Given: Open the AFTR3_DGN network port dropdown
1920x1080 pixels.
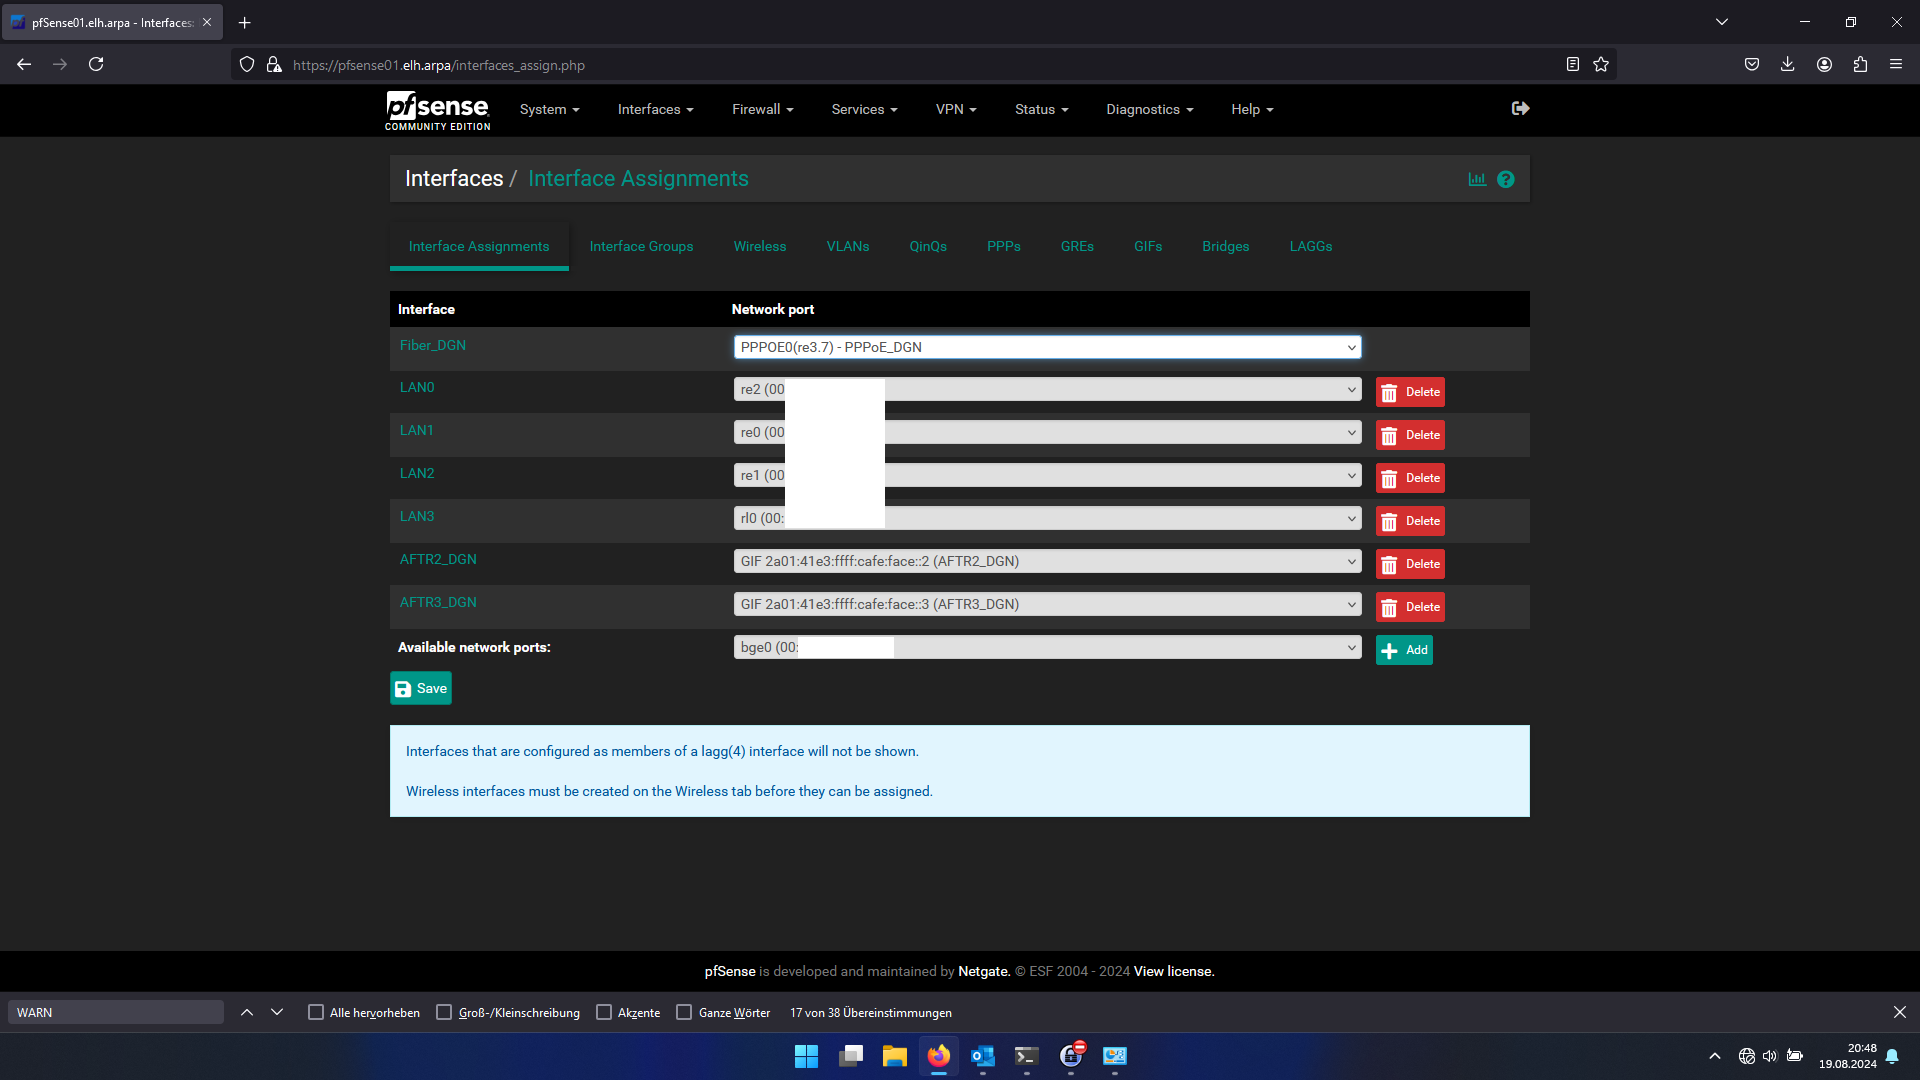Looking at the screenshot, I should [x=1047, y=604].
